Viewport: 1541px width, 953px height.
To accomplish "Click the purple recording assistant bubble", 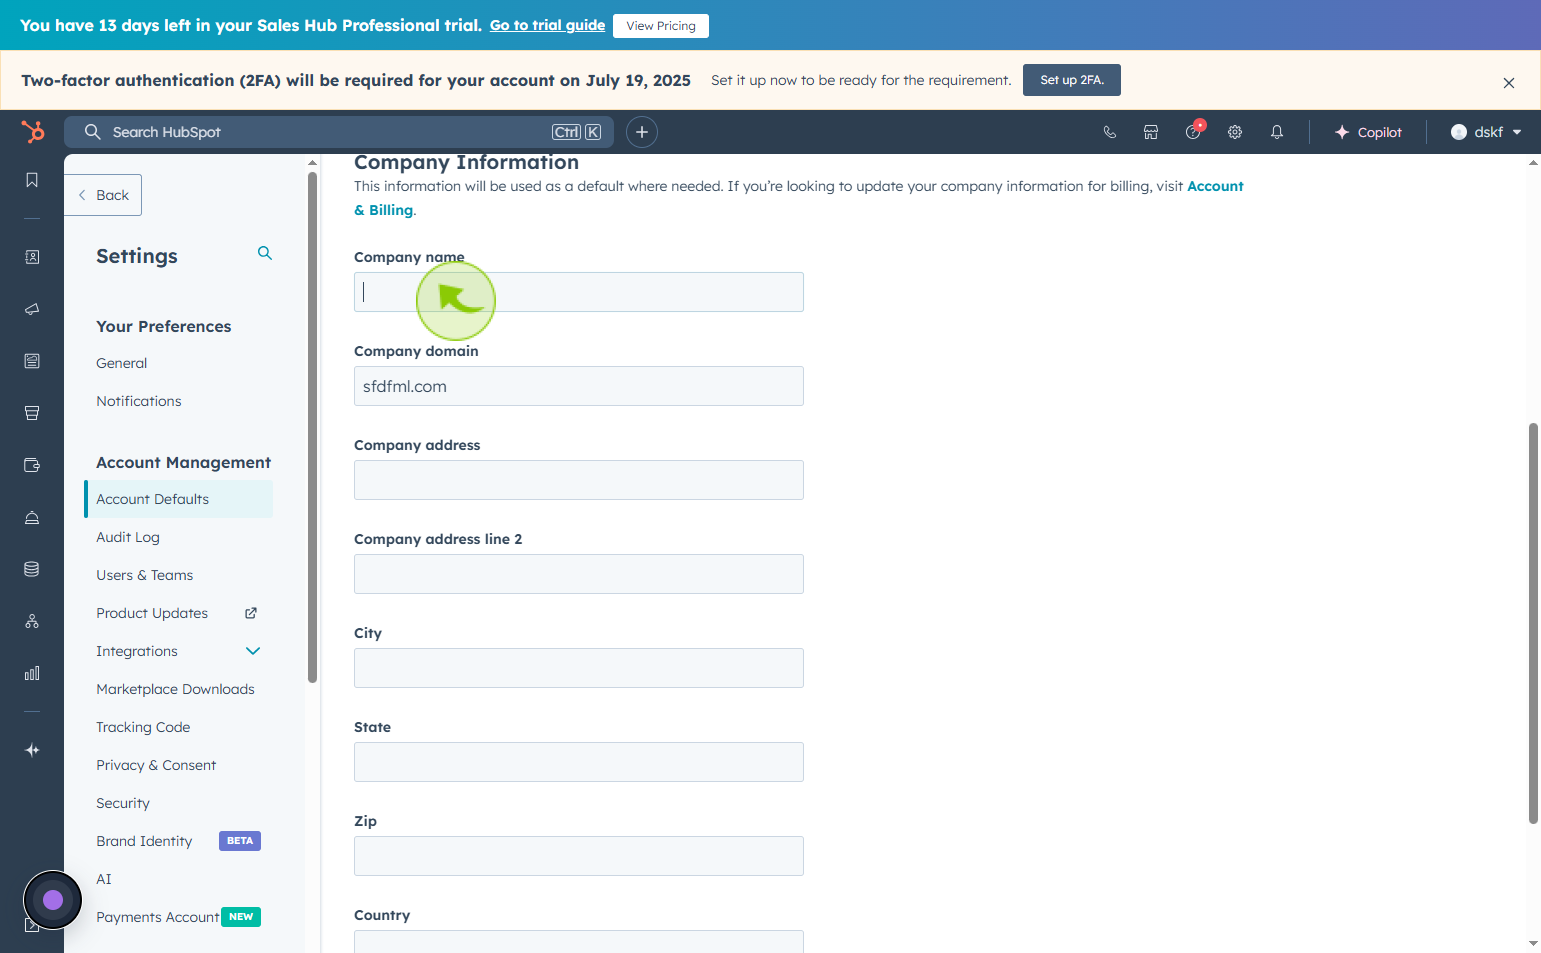I will pyautogui.click(x=53, y=900).
